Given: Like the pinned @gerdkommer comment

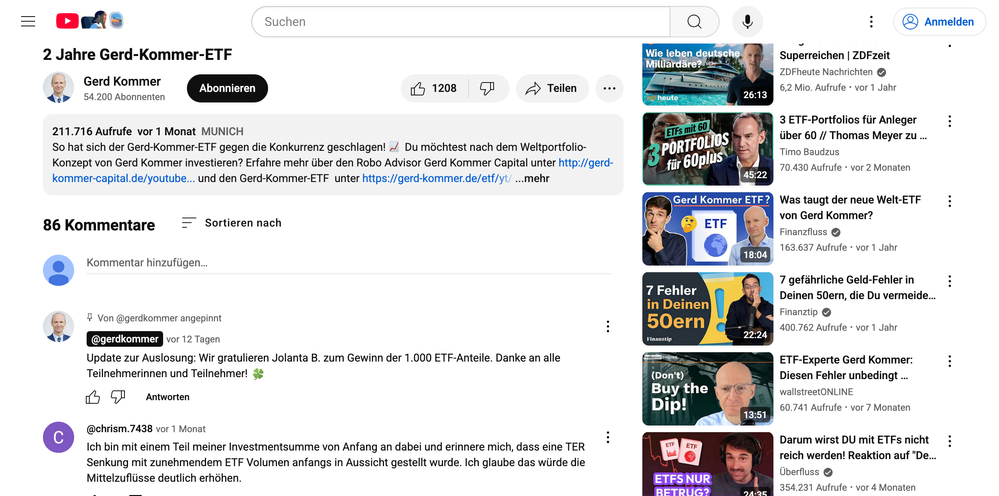Looking at the screenshot, I should (93, 397).
